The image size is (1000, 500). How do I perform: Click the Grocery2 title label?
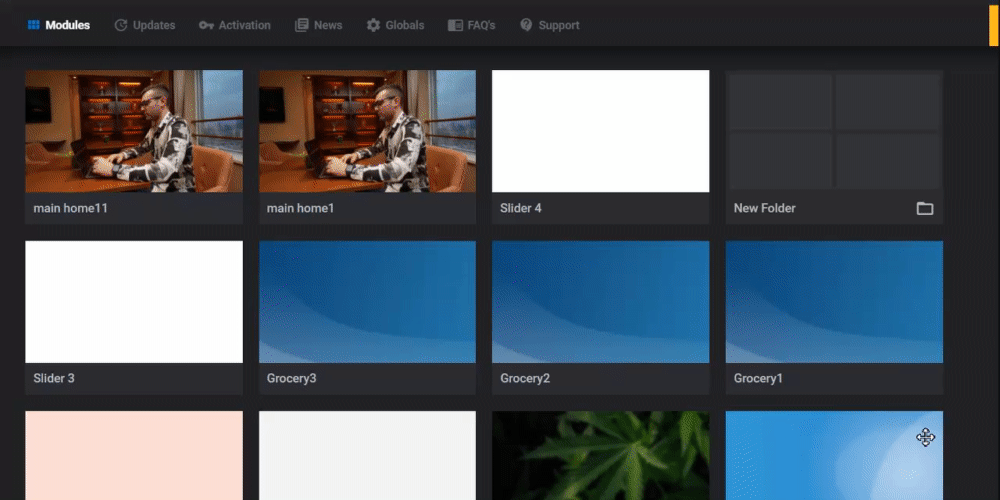(525, 379)
